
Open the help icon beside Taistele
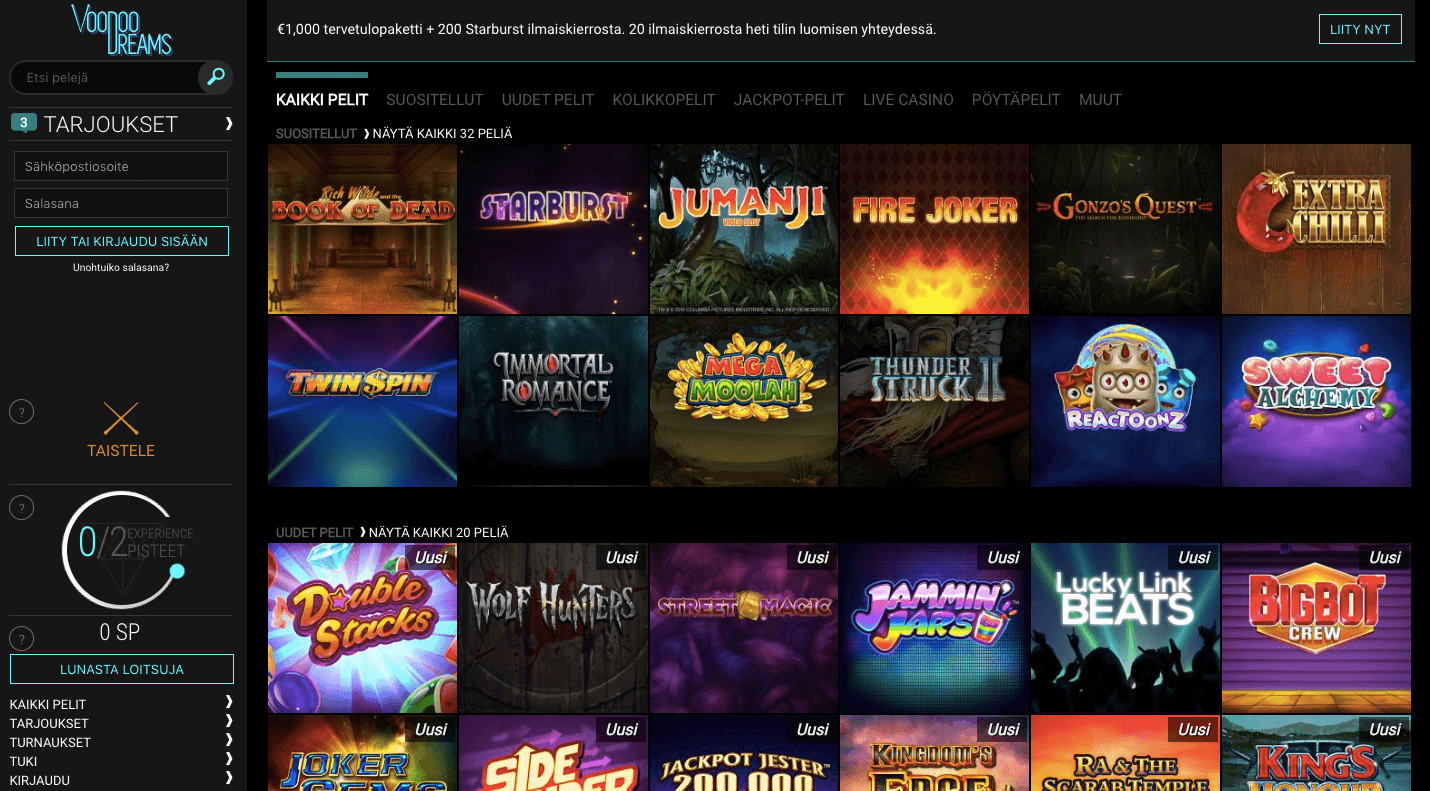tap(21, 412)
